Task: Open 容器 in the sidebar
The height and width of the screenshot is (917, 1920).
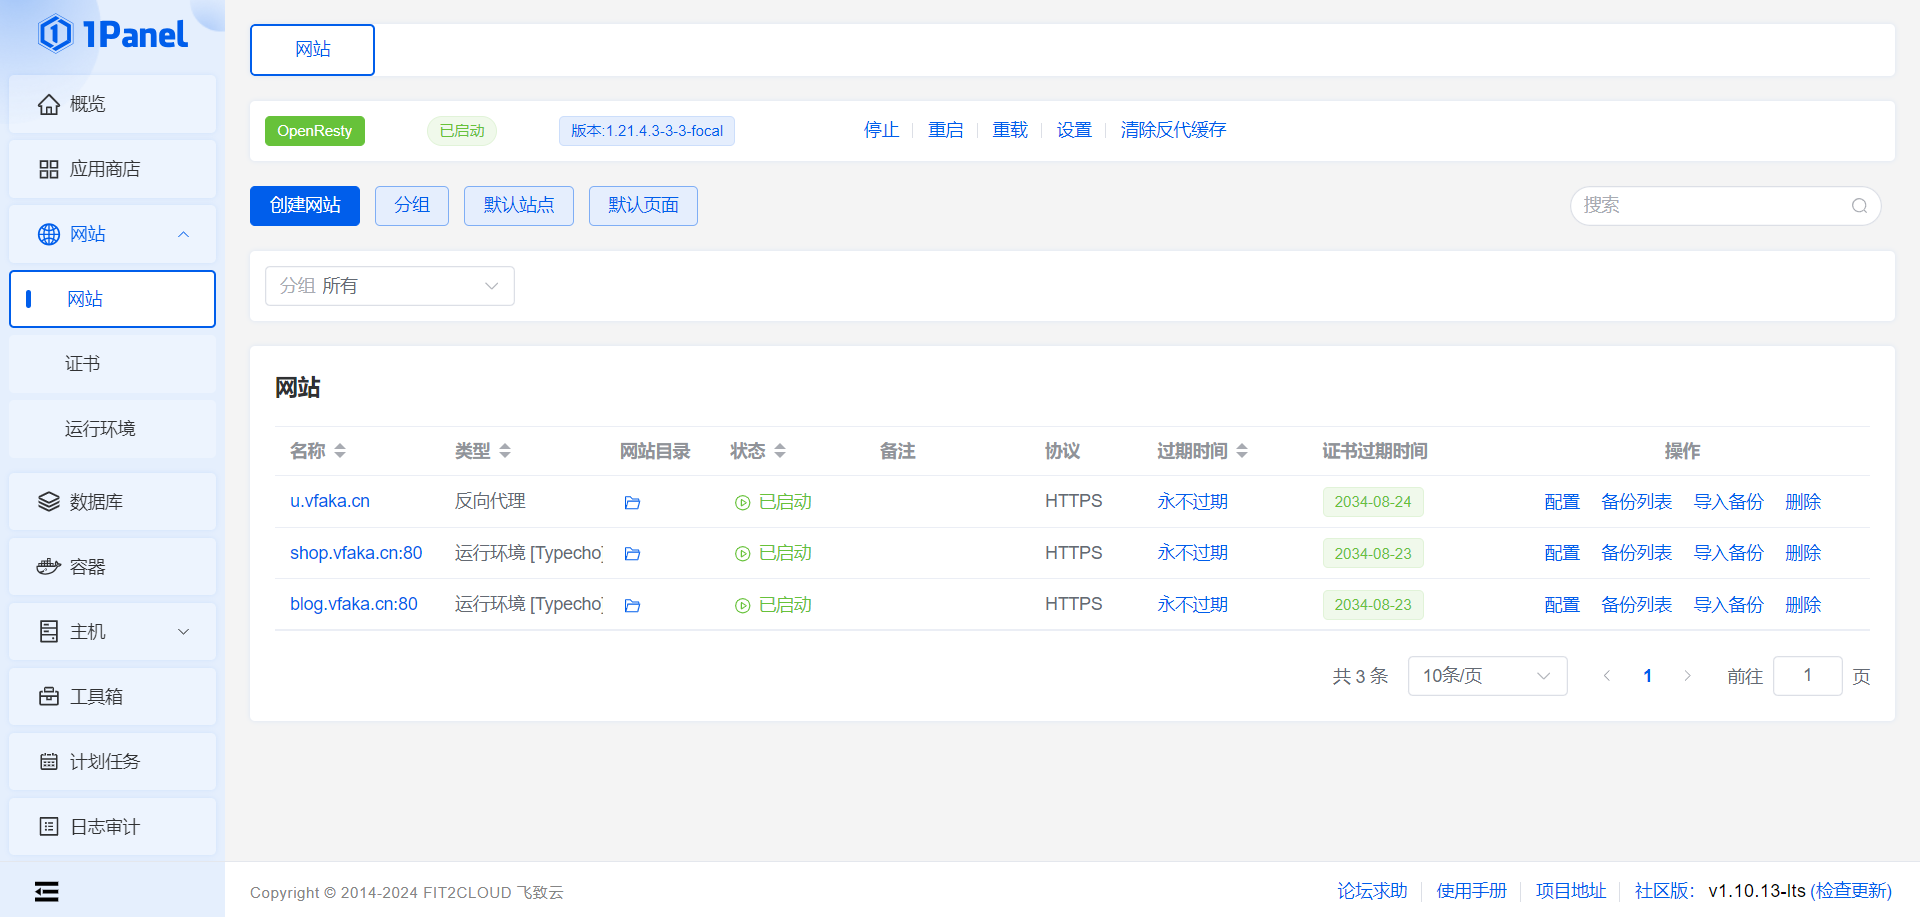Action: tap(112, 567)
